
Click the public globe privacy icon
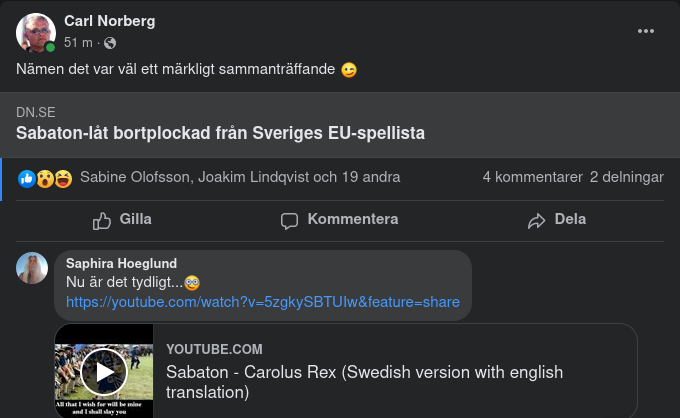tap(110, 43)
